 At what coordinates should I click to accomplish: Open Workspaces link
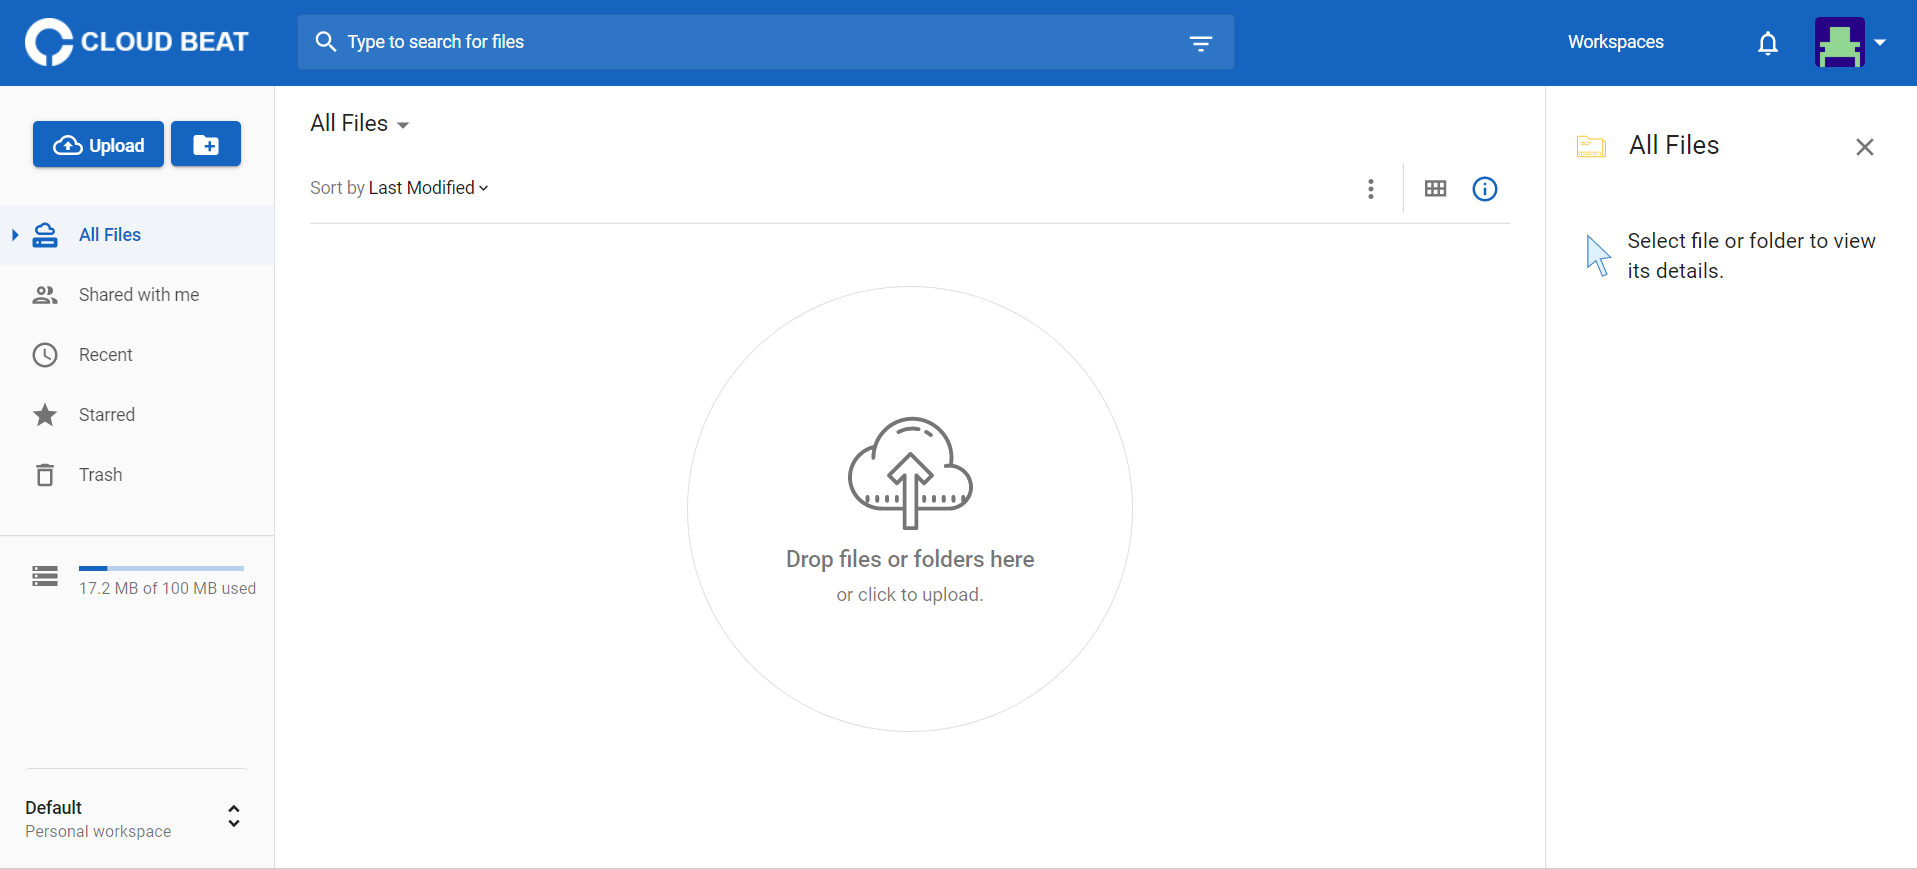1616,42
